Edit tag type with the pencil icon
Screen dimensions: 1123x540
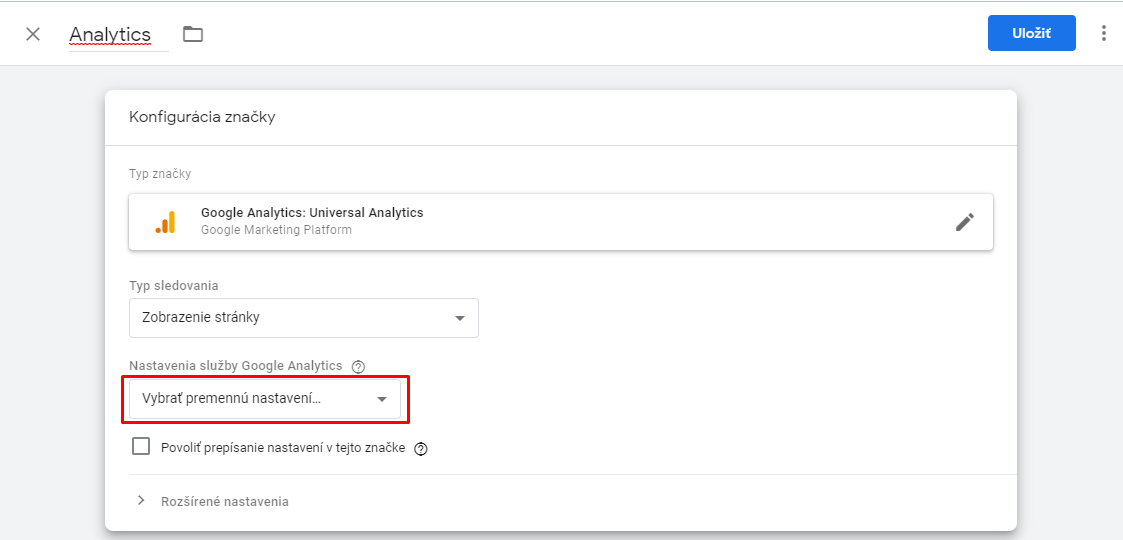click(965, 222)
